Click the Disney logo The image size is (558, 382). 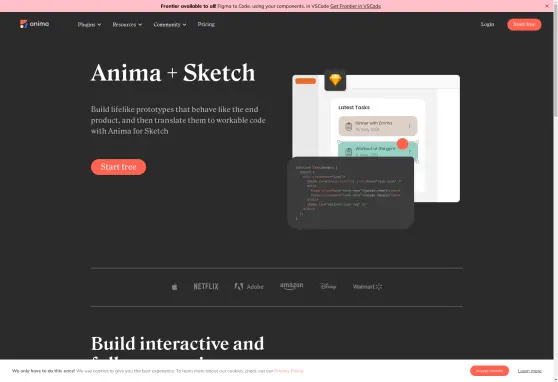click(x=328, y=286)
